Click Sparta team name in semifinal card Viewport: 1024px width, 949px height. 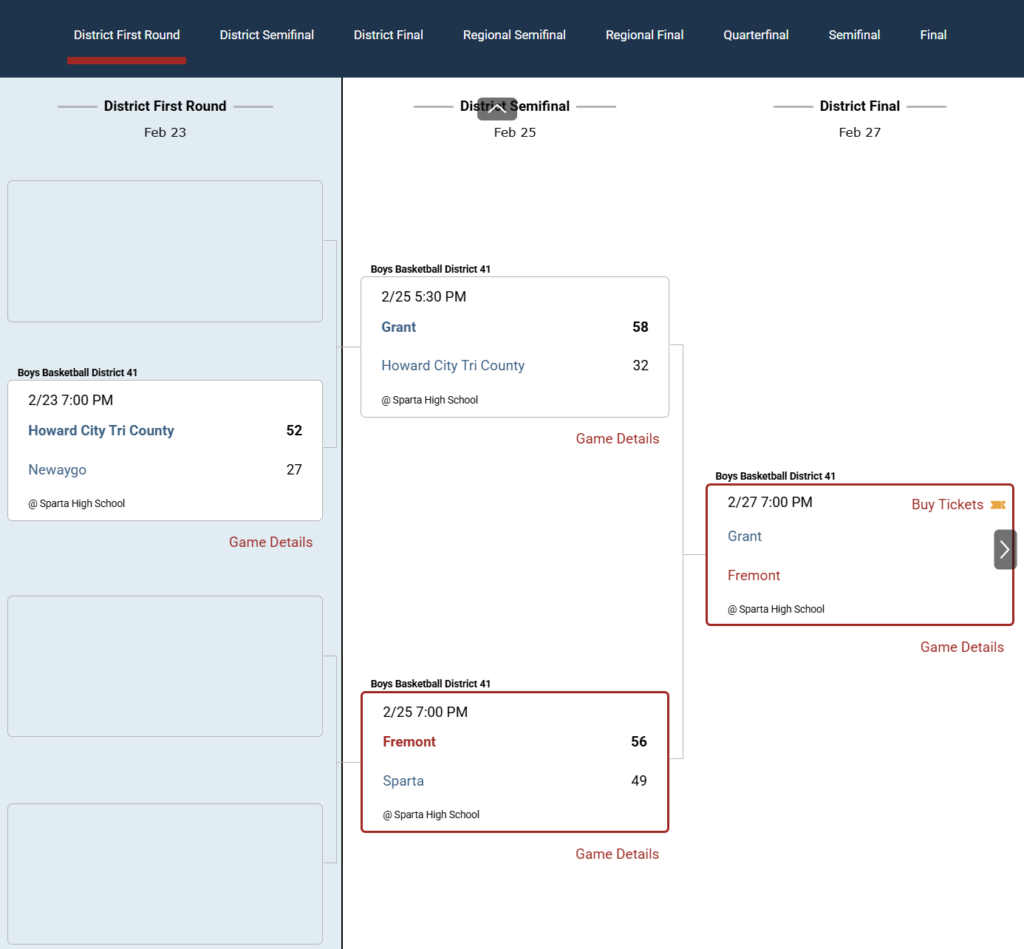coord(403,781)
